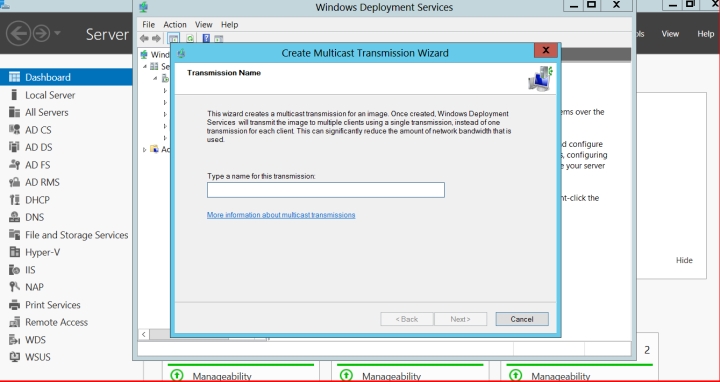Select the DNS icon in sidebar
This screenshot has height=382, width=720.
pyautogui.click(x=15, y=217)
